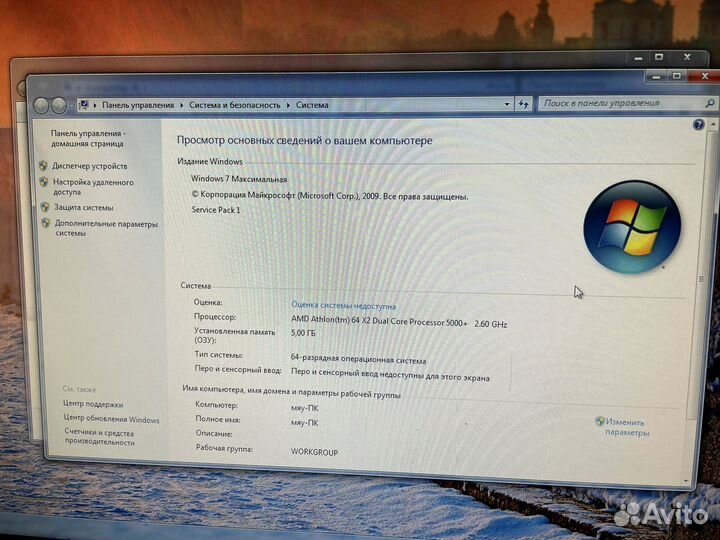Open Оценка системы недоступна link

point(343,305)
